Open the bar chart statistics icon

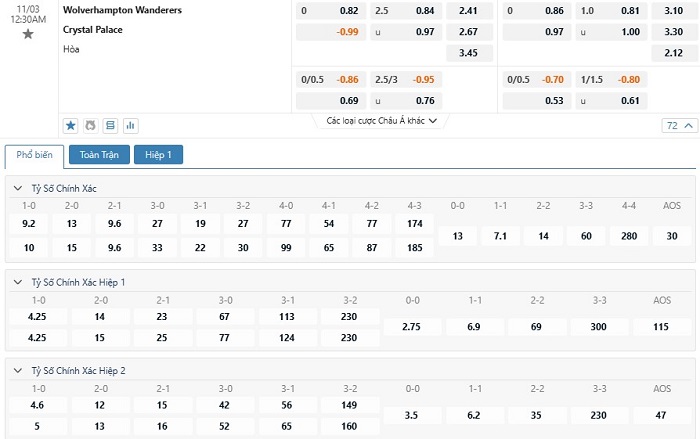130,125
